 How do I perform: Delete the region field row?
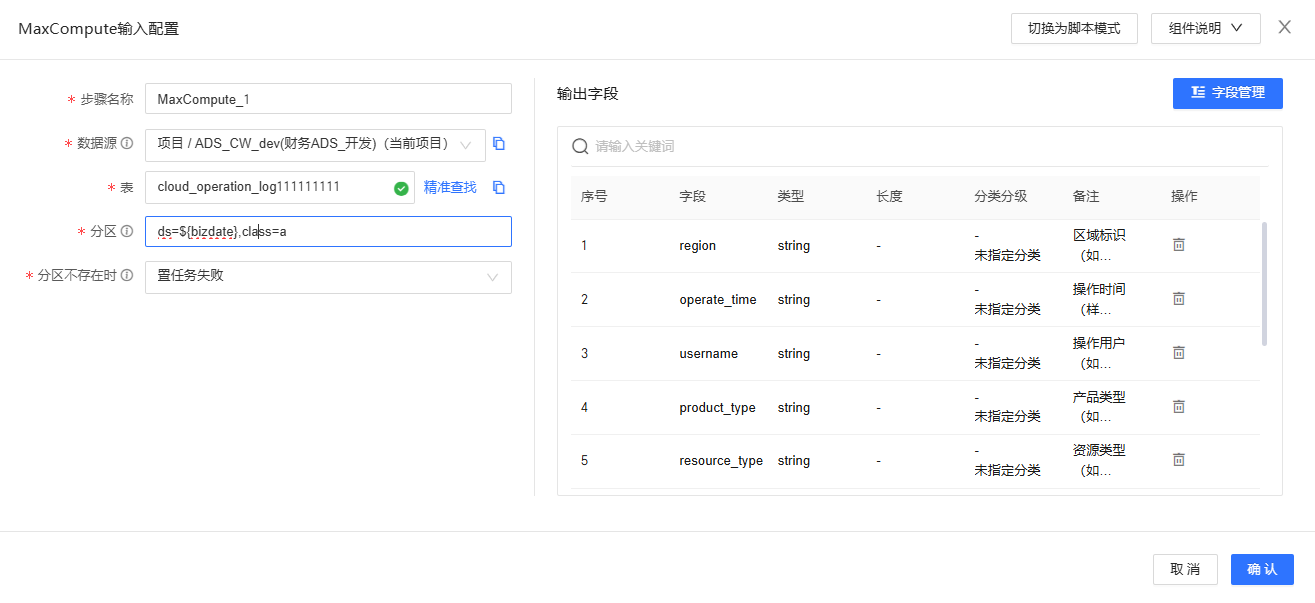click(1179, 245)
